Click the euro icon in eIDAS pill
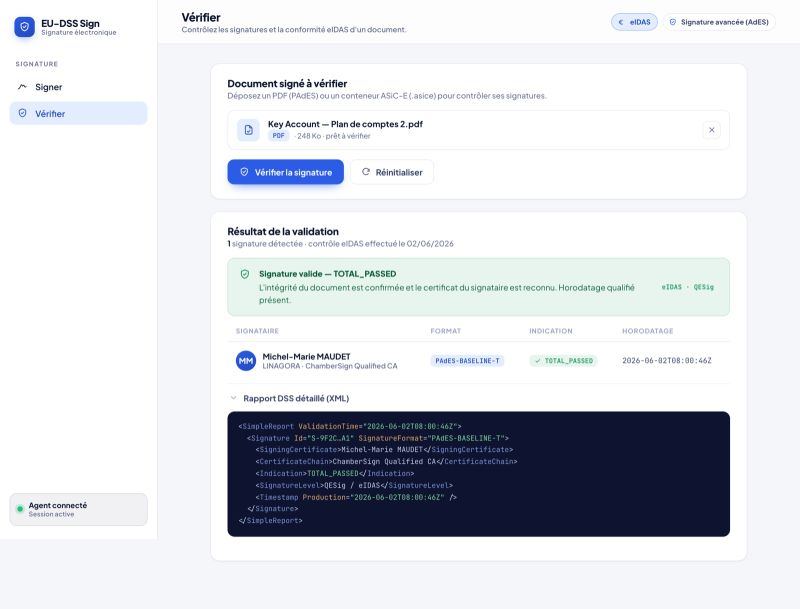The height and width of the screenshot is (609, 800). tap(621, 22)
